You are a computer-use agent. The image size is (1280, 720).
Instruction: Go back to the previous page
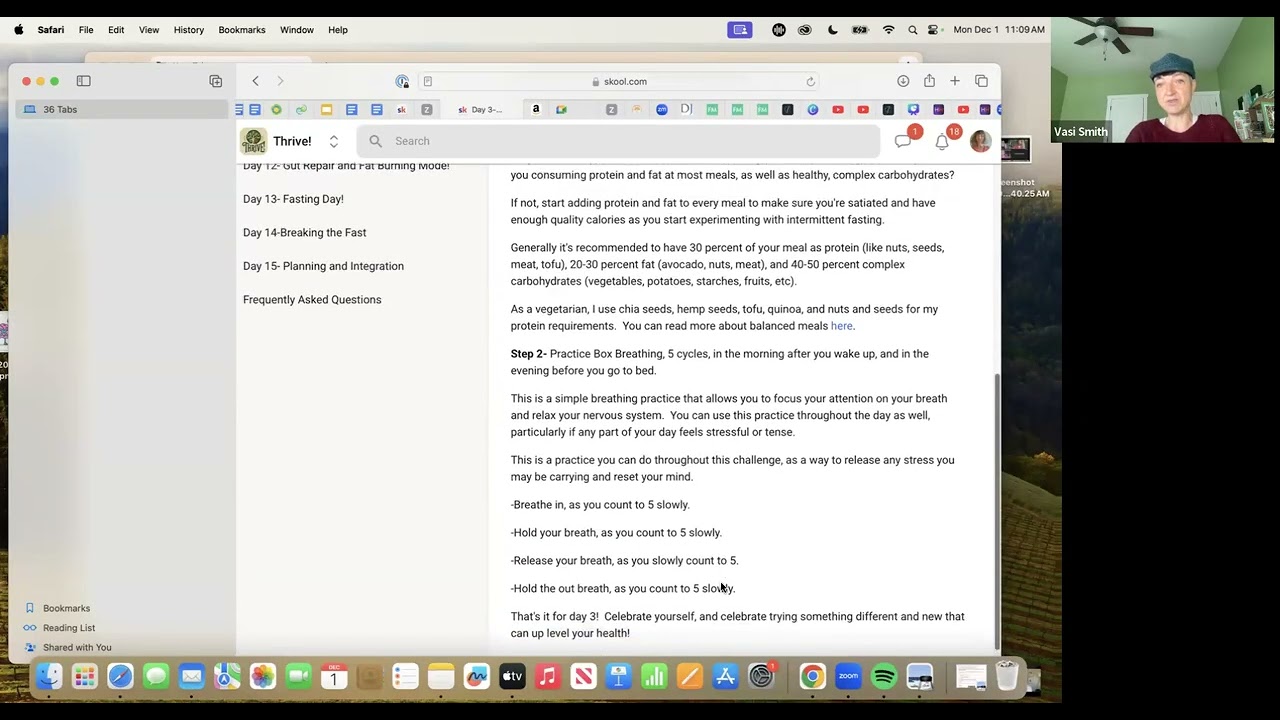[x=255, y=81]
